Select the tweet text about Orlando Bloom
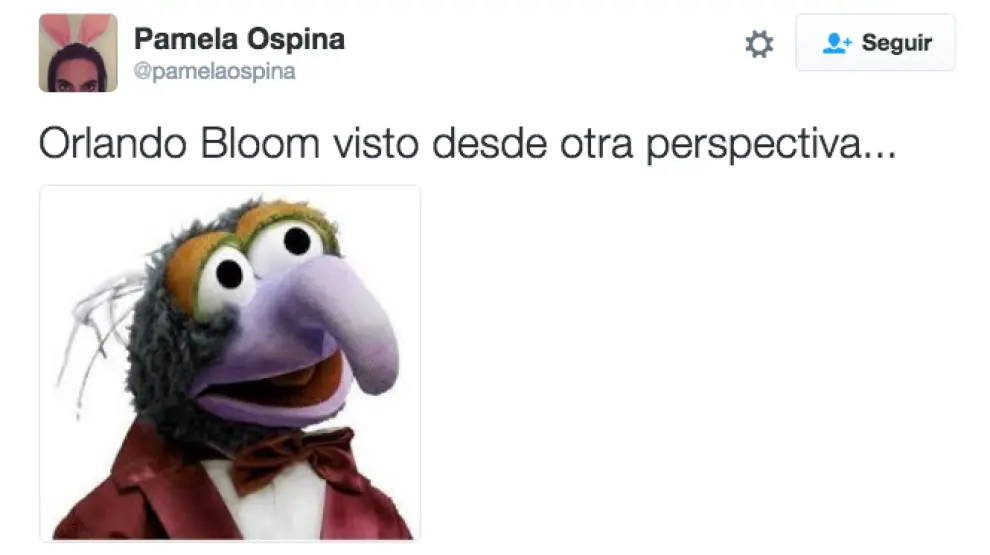 (467, 144)
